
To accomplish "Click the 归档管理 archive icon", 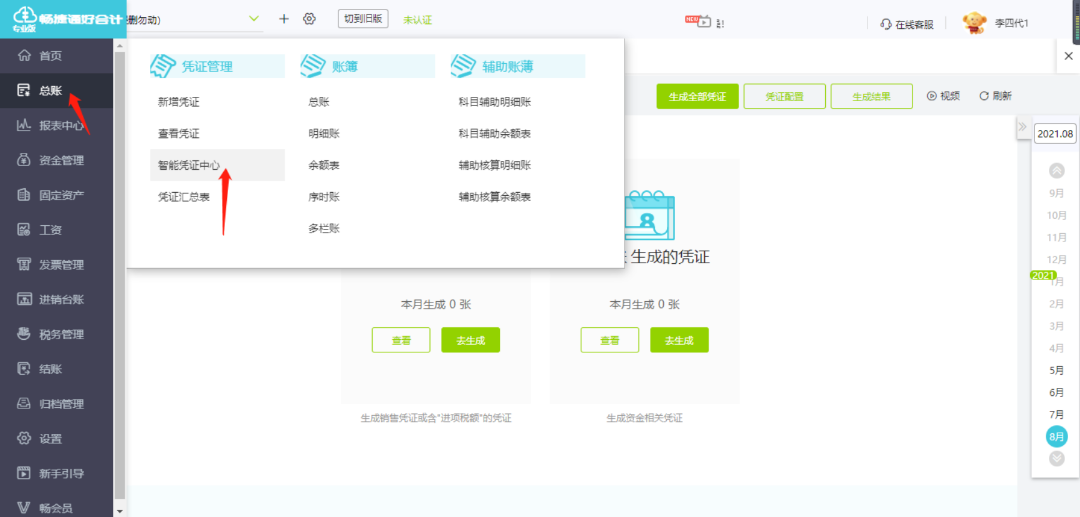I will (x=24, y=404).
